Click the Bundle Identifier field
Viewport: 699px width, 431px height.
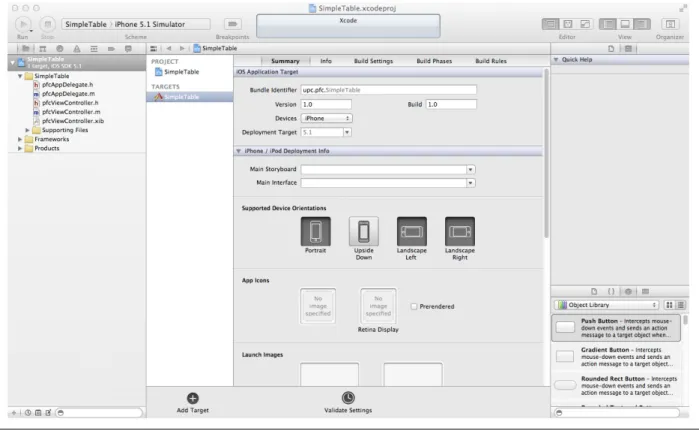point(388,90)
